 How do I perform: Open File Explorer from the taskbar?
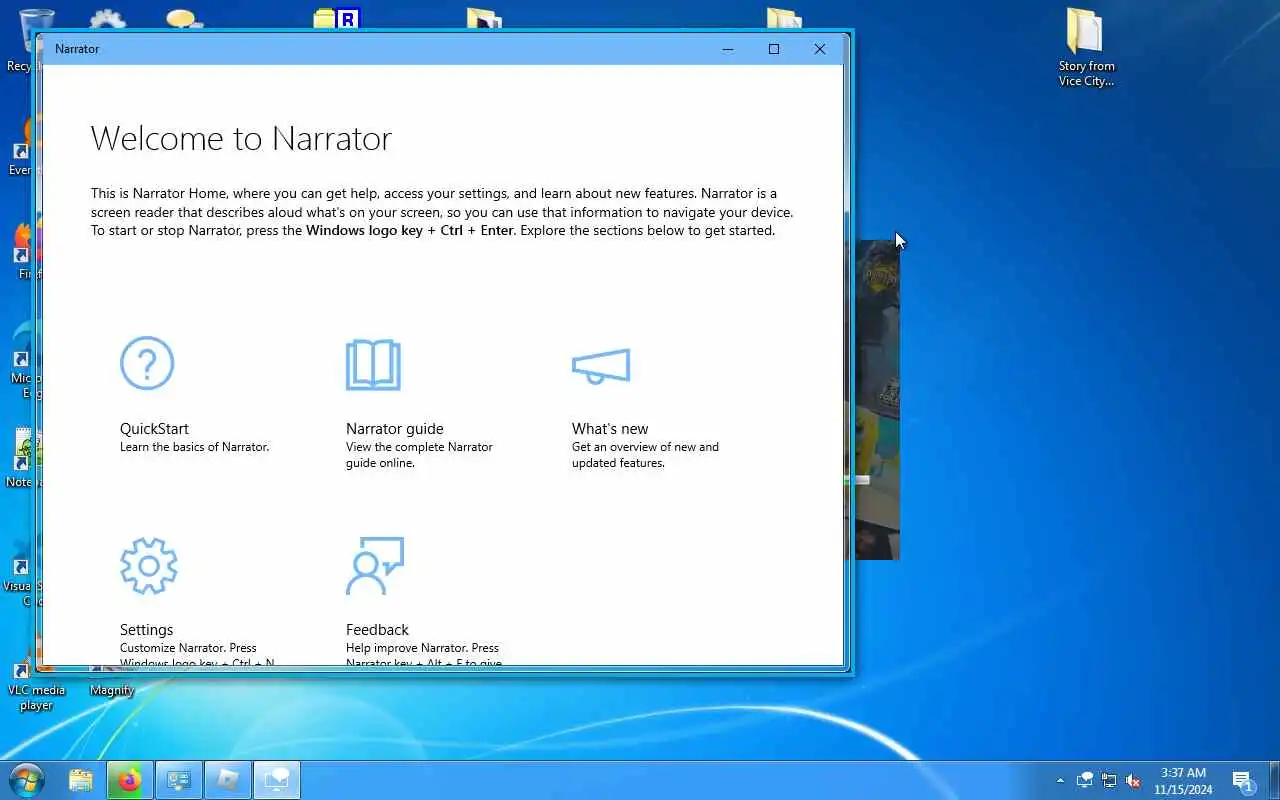tap(81, 780)
